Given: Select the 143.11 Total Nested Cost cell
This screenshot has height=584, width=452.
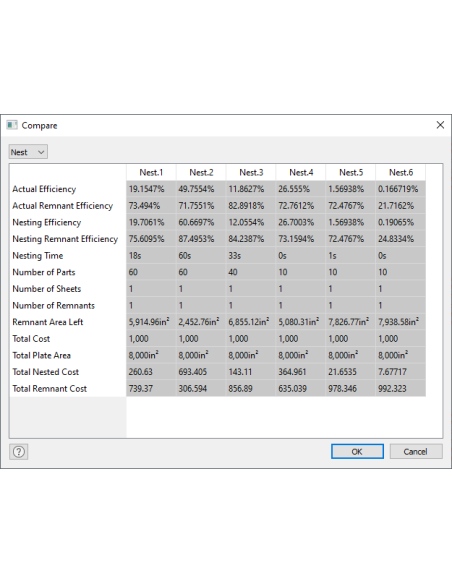Looking at the screenshot, I should tap(251, 372).
